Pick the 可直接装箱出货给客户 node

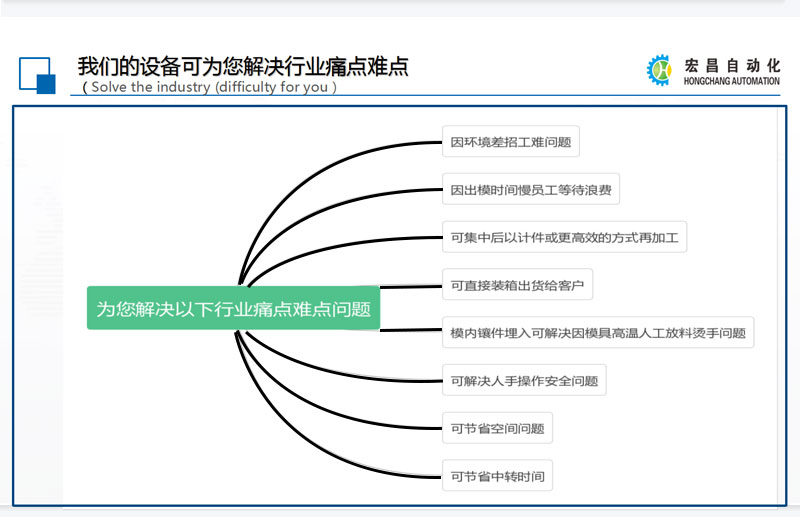(x=517, y=285)
